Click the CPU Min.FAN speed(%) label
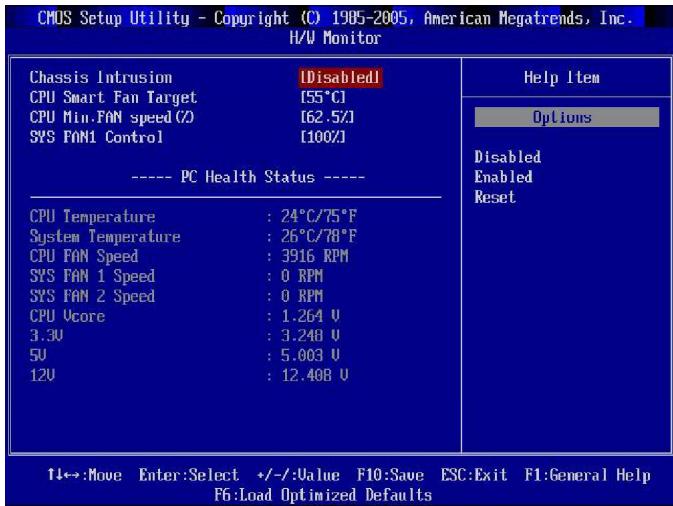 [x=112, y=118]
